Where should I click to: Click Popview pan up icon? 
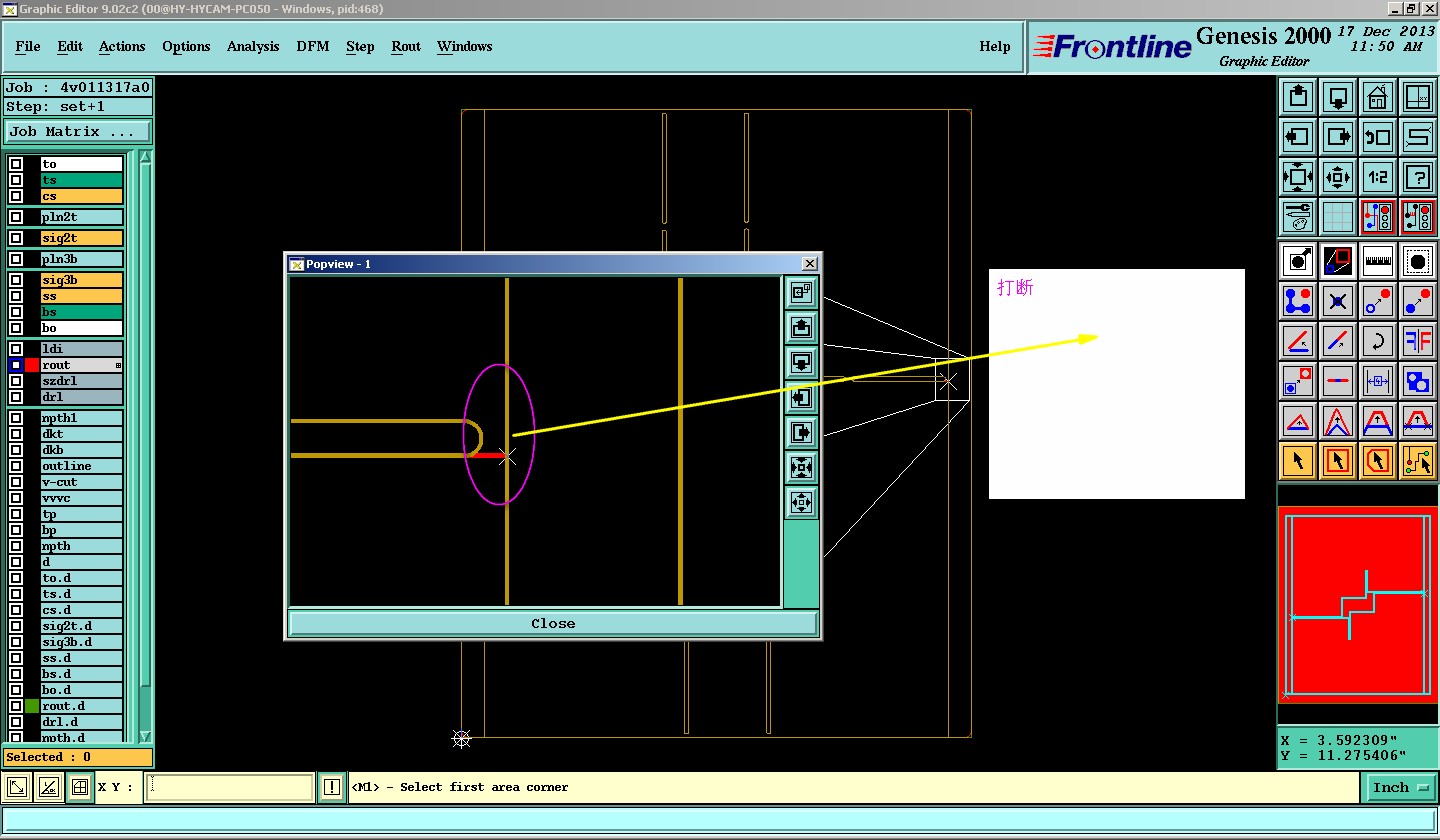801,327
